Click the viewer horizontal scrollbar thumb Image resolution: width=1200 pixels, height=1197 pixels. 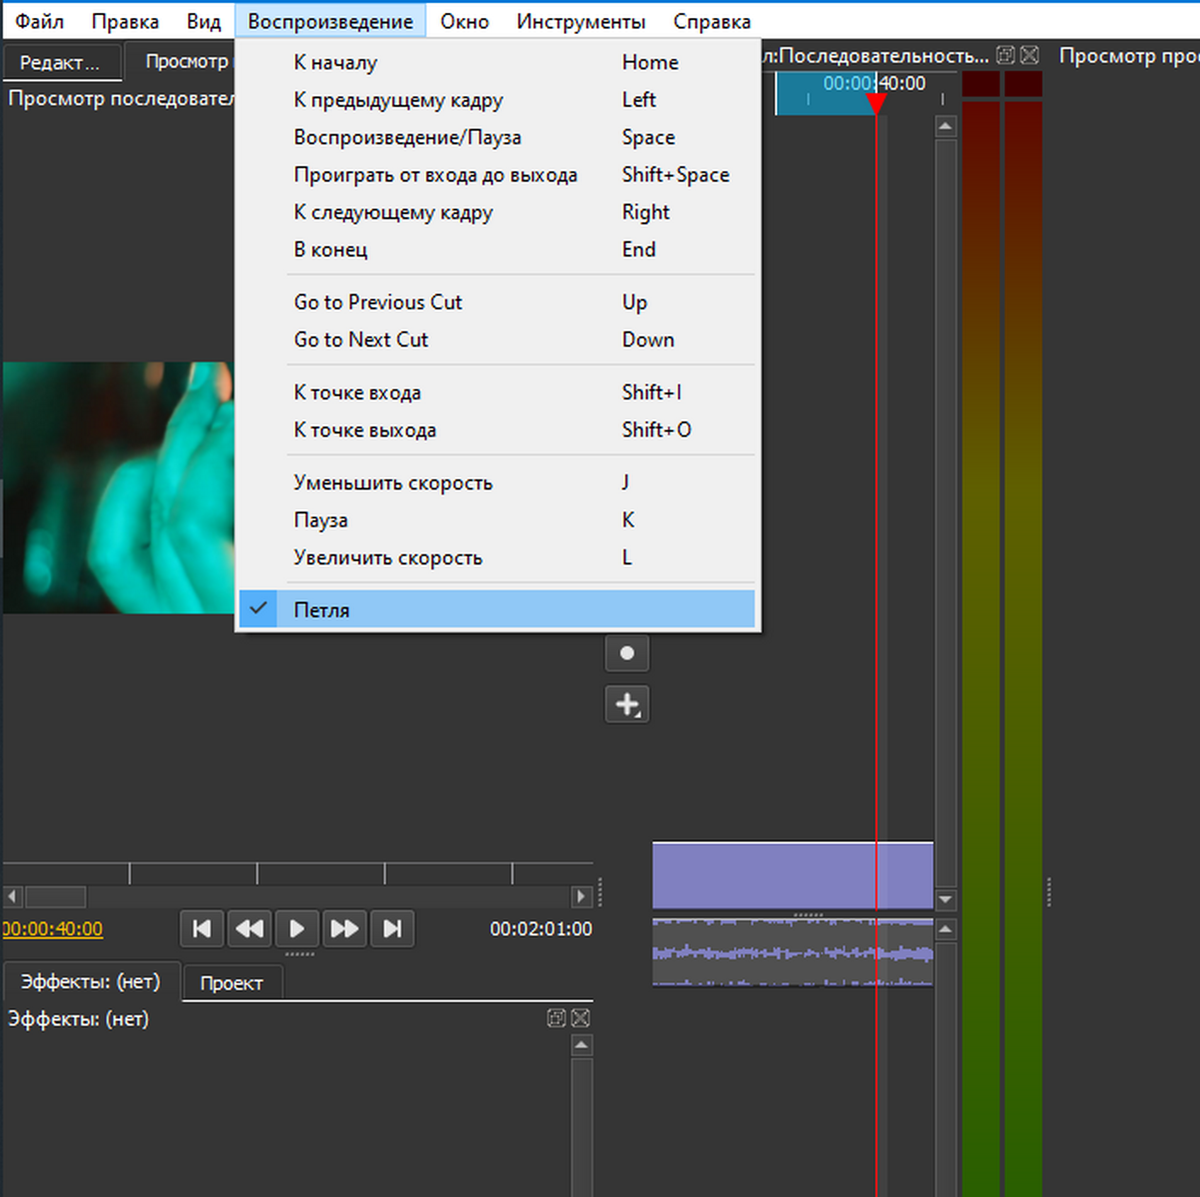tap(56, 896)
